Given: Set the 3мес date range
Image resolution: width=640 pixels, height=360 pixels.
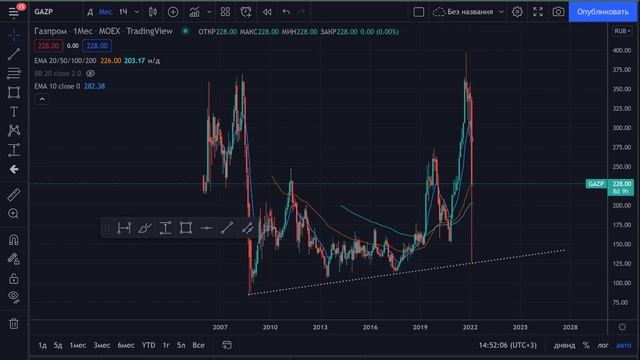Looking at the screenshot, I should [102, 345].
